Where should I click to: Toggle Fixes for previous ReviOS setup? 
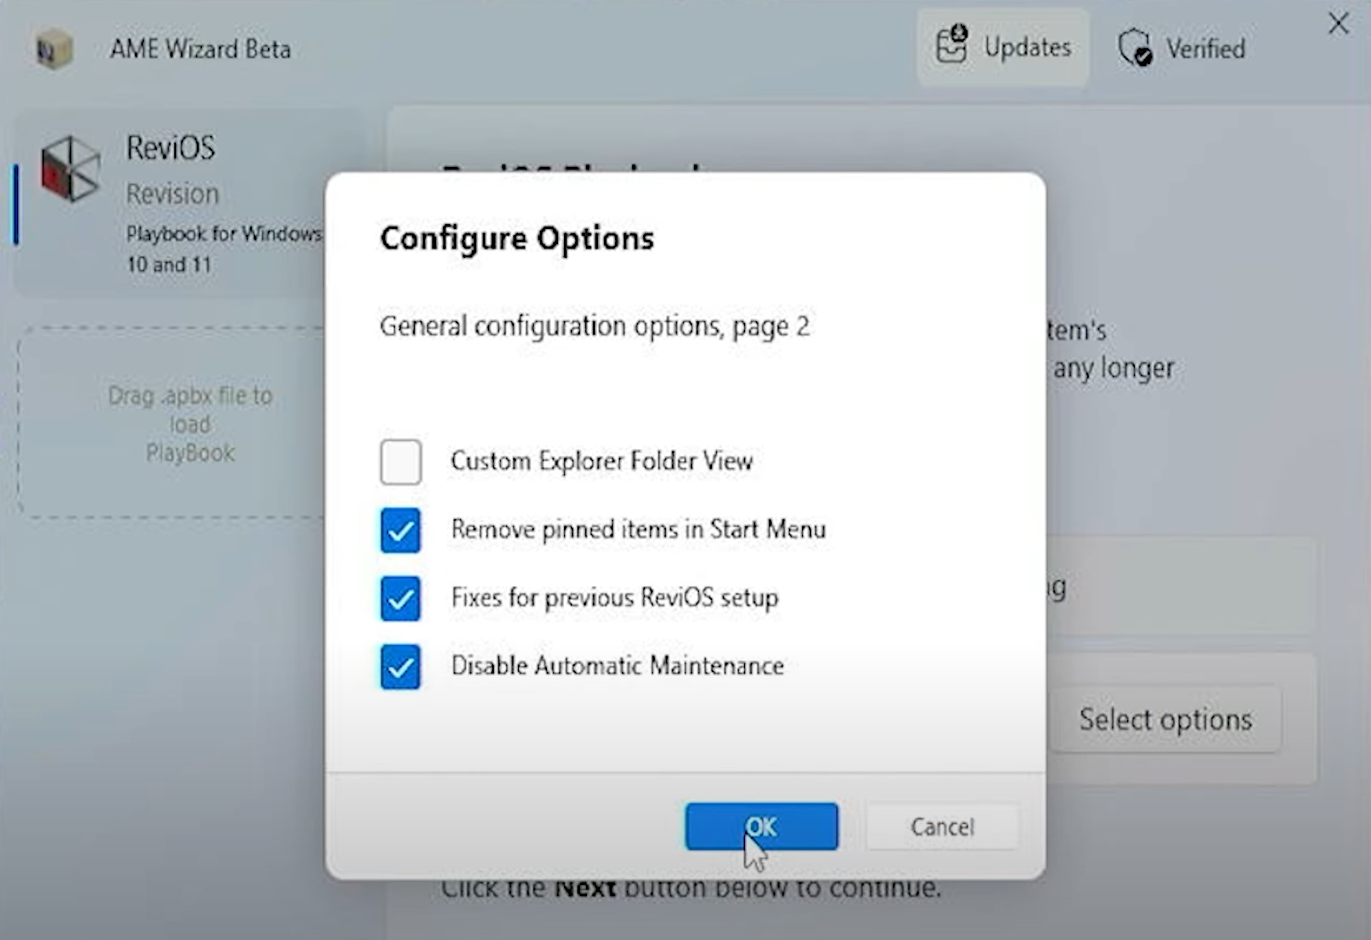pos(401,598)
